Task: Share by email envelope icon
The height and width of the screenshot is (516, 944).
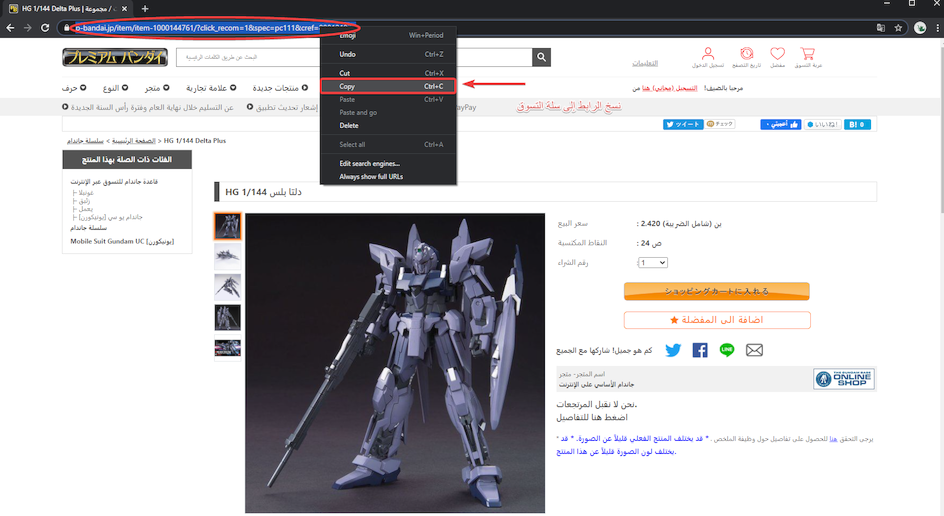Action: click(x=754, y=350)
